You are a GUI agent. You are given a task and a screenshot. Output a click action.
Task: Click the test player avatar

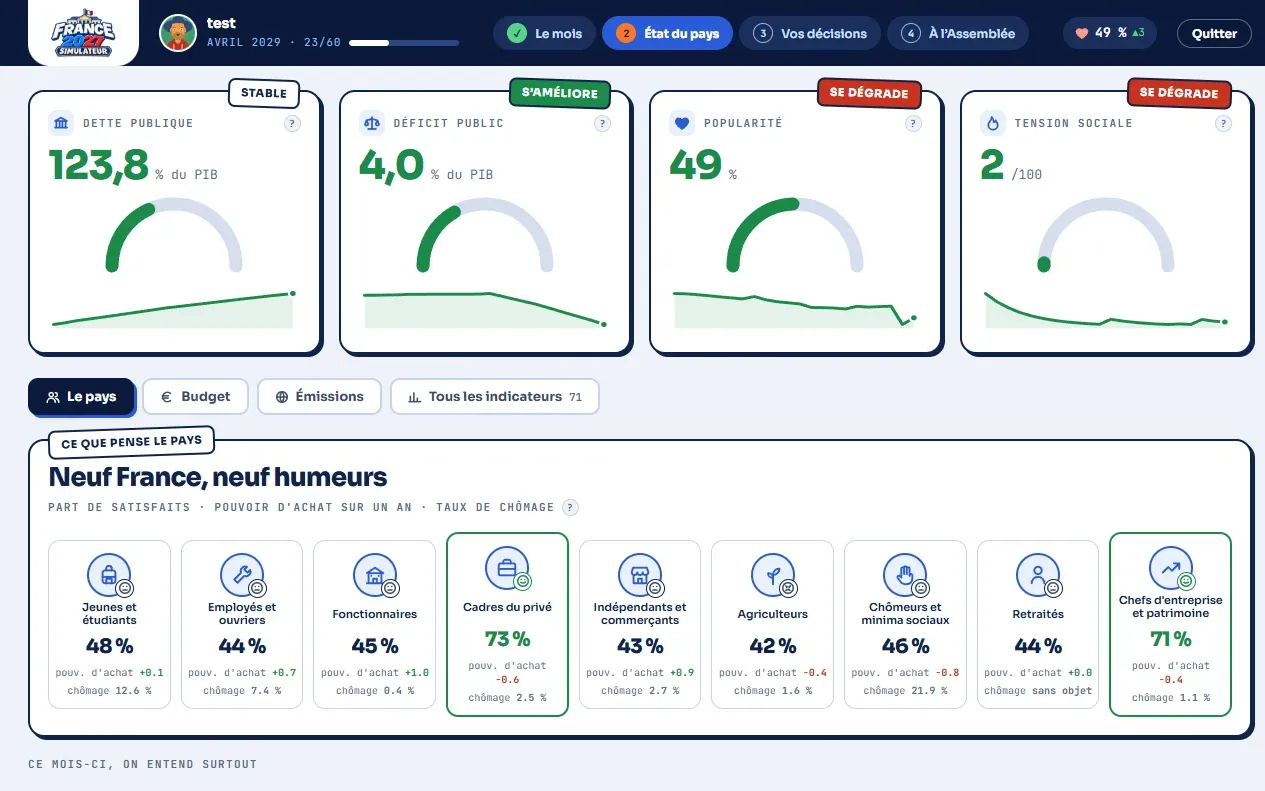tap(178, 33)
